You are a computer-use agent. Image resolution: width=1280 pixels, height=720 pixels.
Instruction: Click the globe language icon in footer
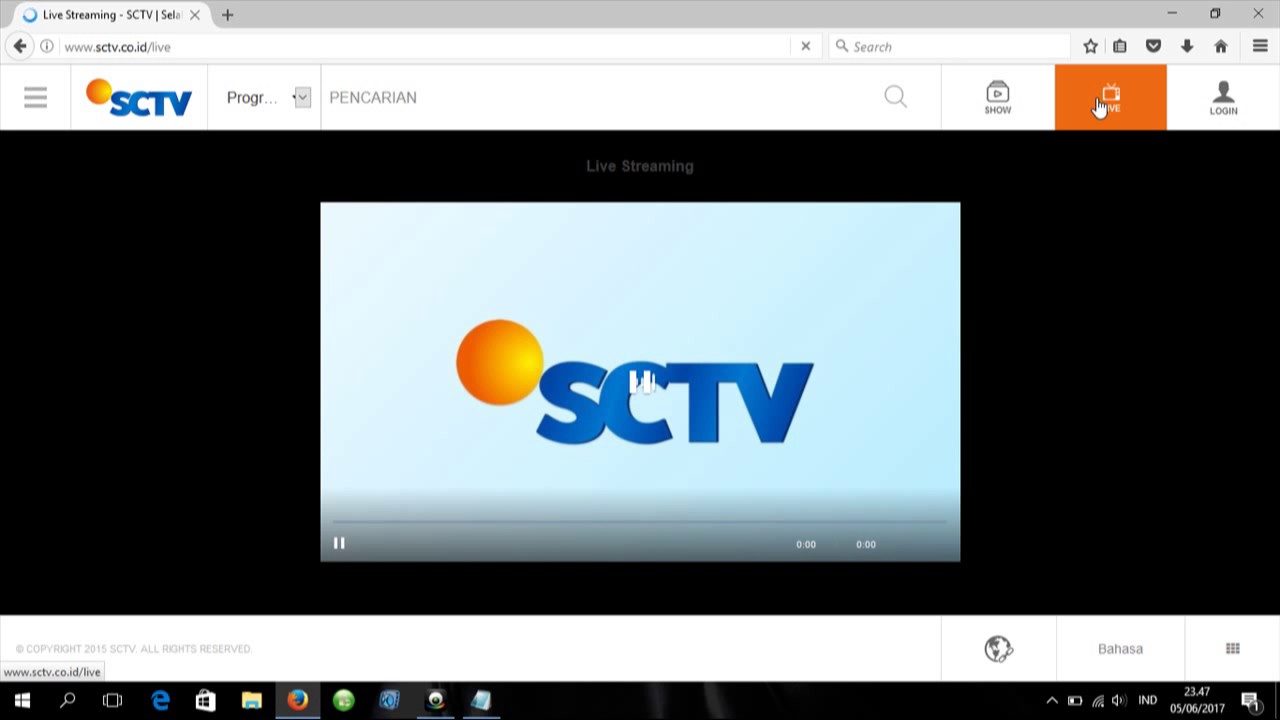click(x=998, y=649)
